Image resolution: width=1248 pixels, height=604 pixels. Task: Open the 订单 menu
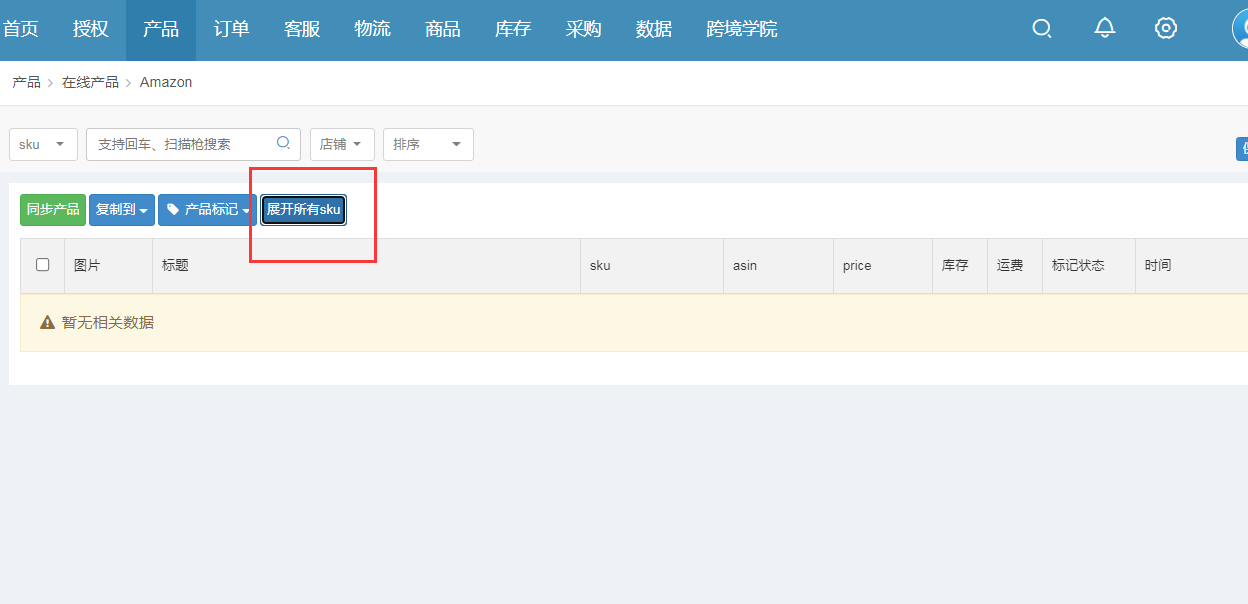point(231,29)
